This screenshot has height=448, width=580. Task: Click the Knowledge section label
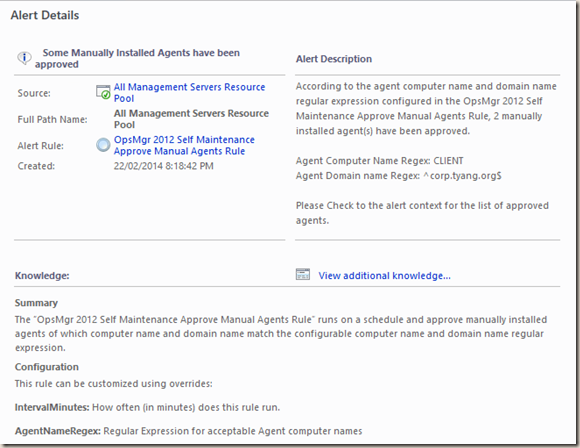42,276
